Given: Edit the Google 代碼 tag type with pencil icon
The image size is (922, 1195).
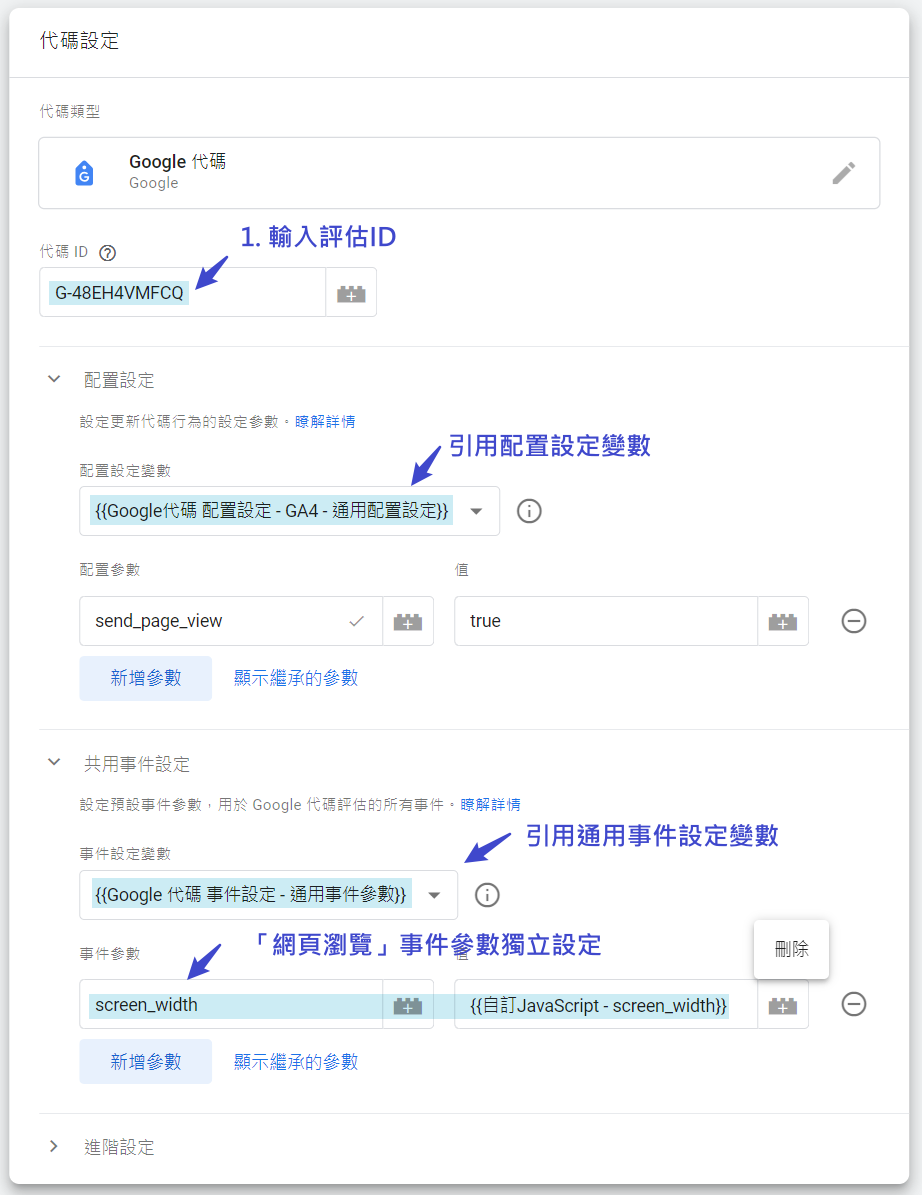Looking at the screenshot, I should pyautogui.click(x=843, y=173).
